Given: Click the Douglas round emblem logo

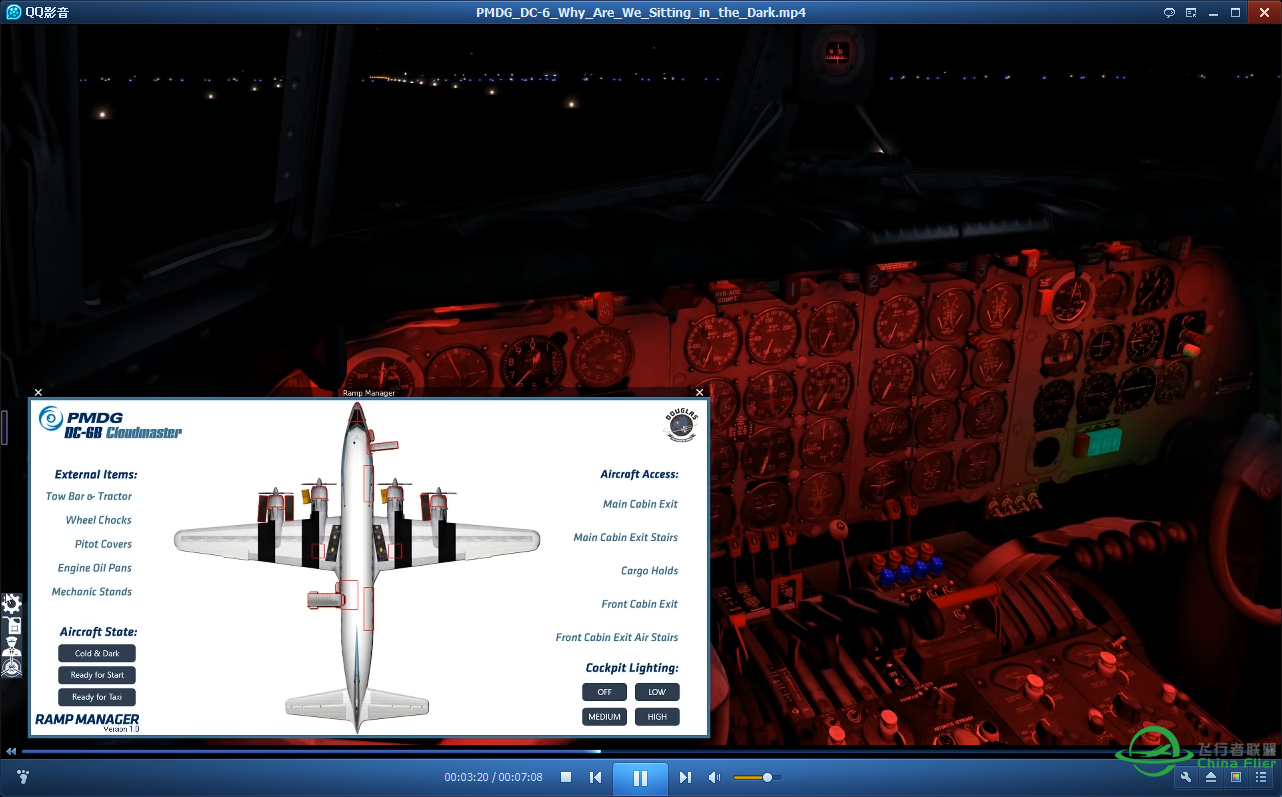Looking at the screenshot, I should (680, 424).
